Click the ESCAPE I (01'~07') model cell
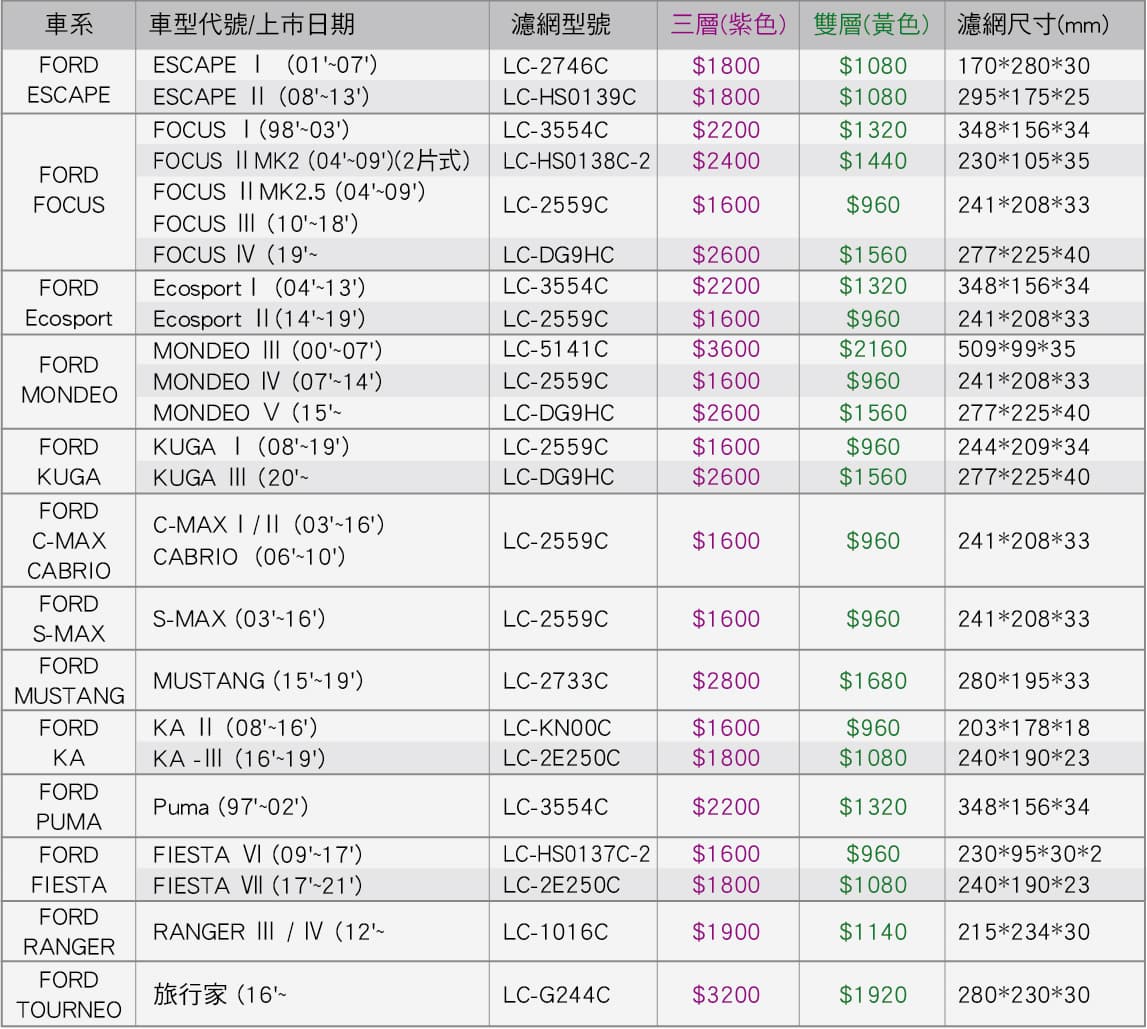1147x1029 pixels. [265, 65]
